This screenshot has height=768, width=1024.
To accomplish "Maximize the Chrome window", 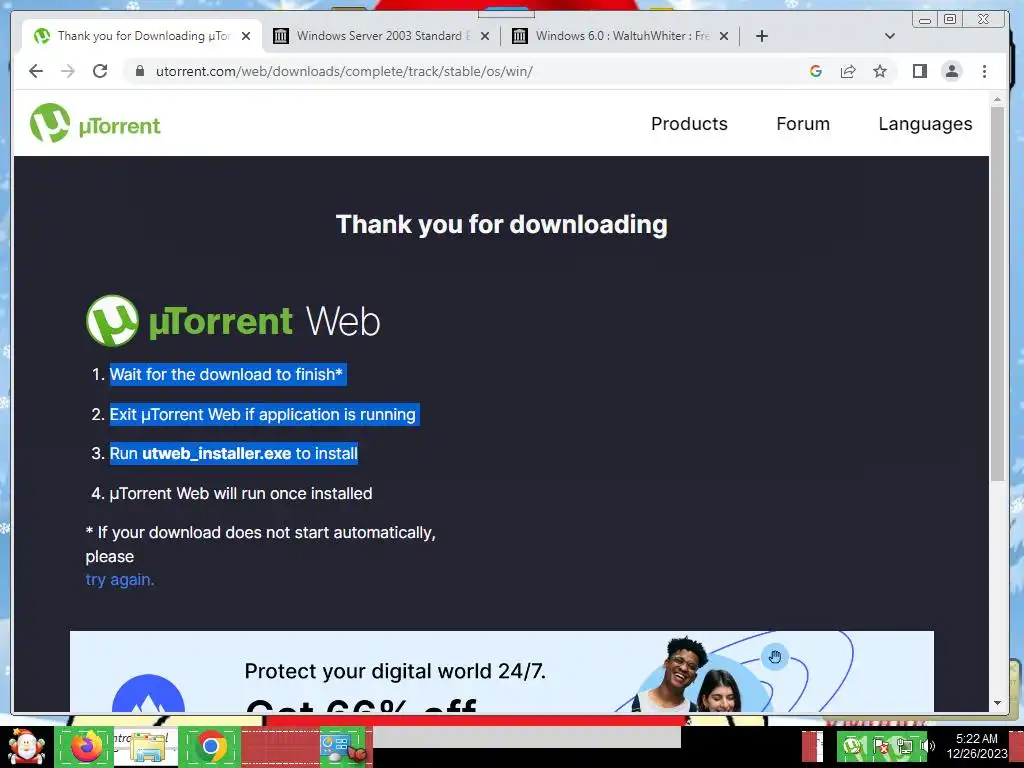I will [950, 20].
